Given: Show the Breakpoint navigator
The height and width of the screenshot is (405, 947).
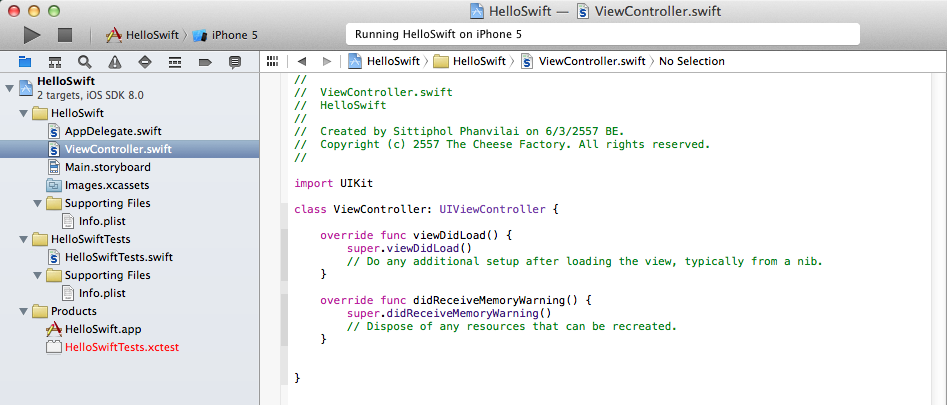Looking at the screenshot, I should [205, 61].
